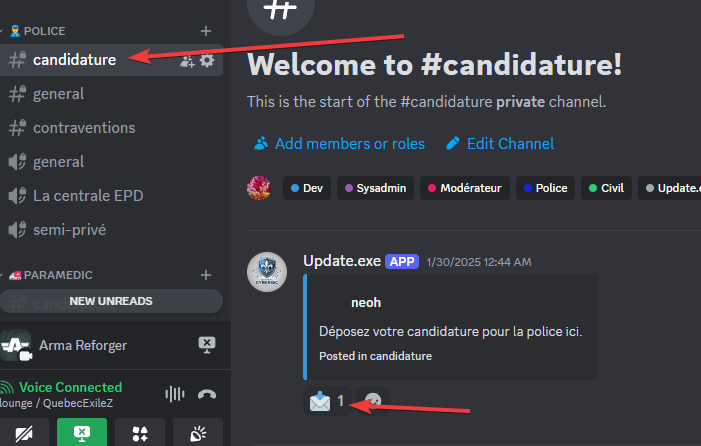Click the add reaction smiley icon
The width and height of the screenshot is (701, 446).
(373, 401)
